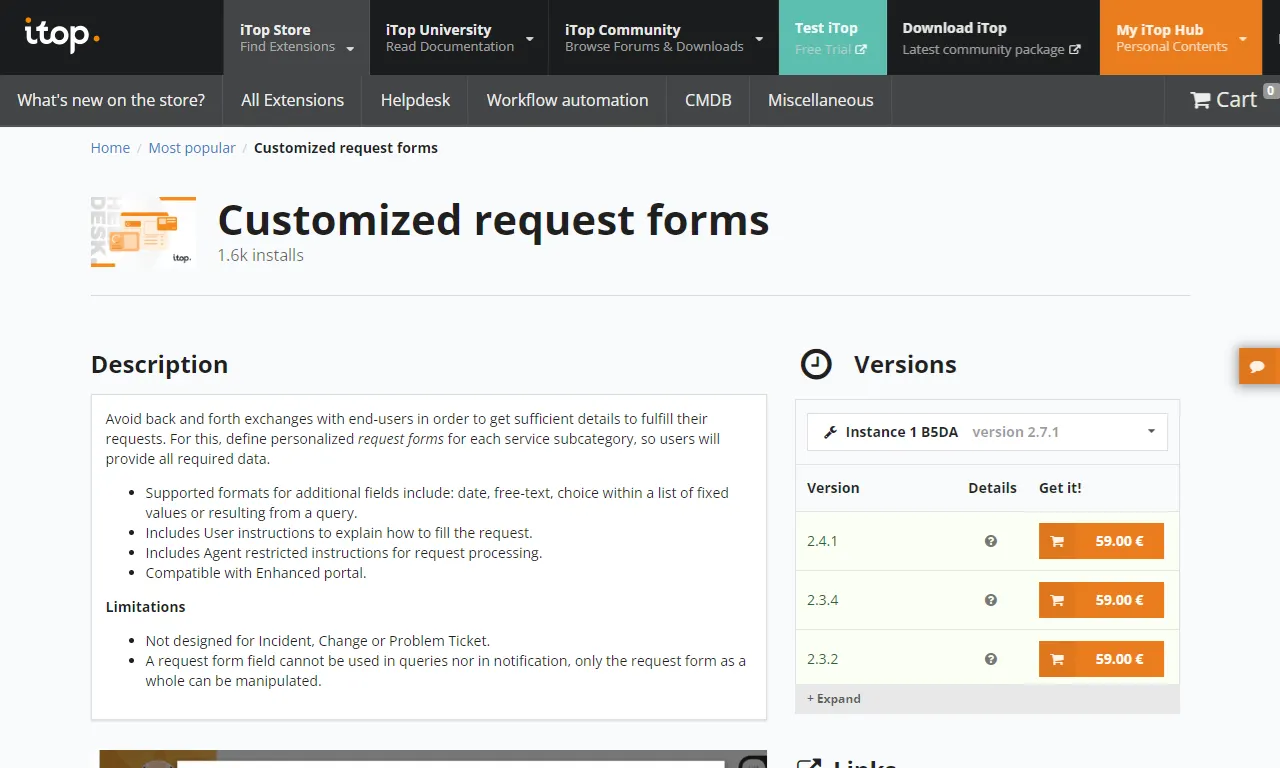
Task: Open the orange chat bubble widget
Action: 1258,366
